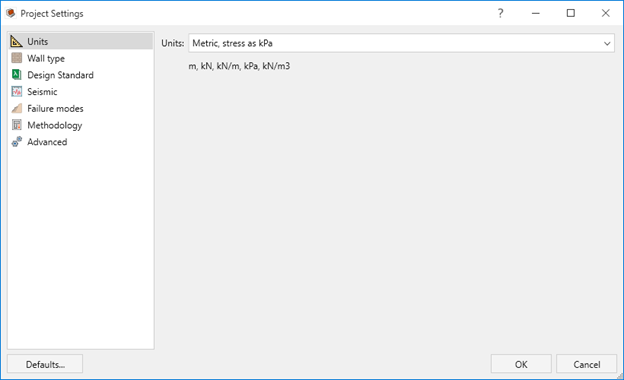The height and width of the screenshot is (380, 624).
Task: Click the Wall type brick icon
Action: (17, 58)
